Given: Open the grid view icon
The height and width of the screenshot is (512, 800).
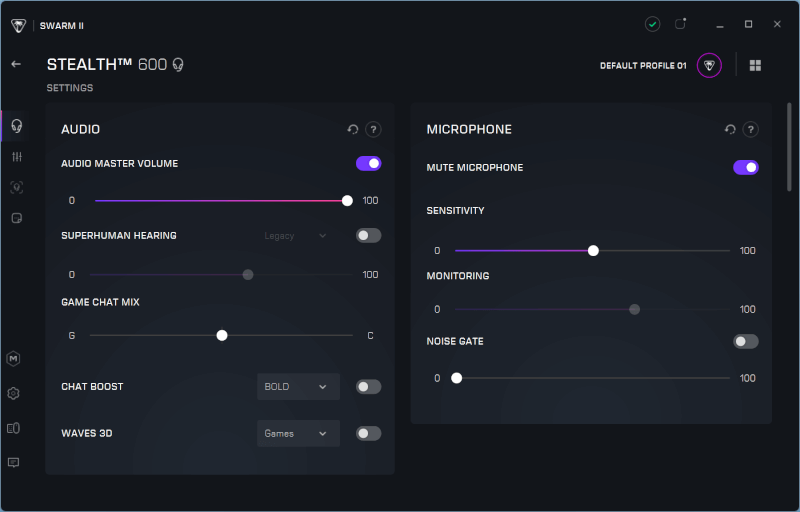Looking at the screenshot, I should click(755, 65).
